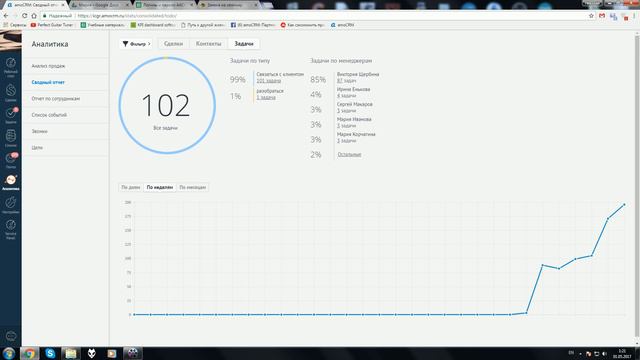640x360 pixels.
Task: Show chart По неделям
Action: pyautogui.click(x=160, y=187)
